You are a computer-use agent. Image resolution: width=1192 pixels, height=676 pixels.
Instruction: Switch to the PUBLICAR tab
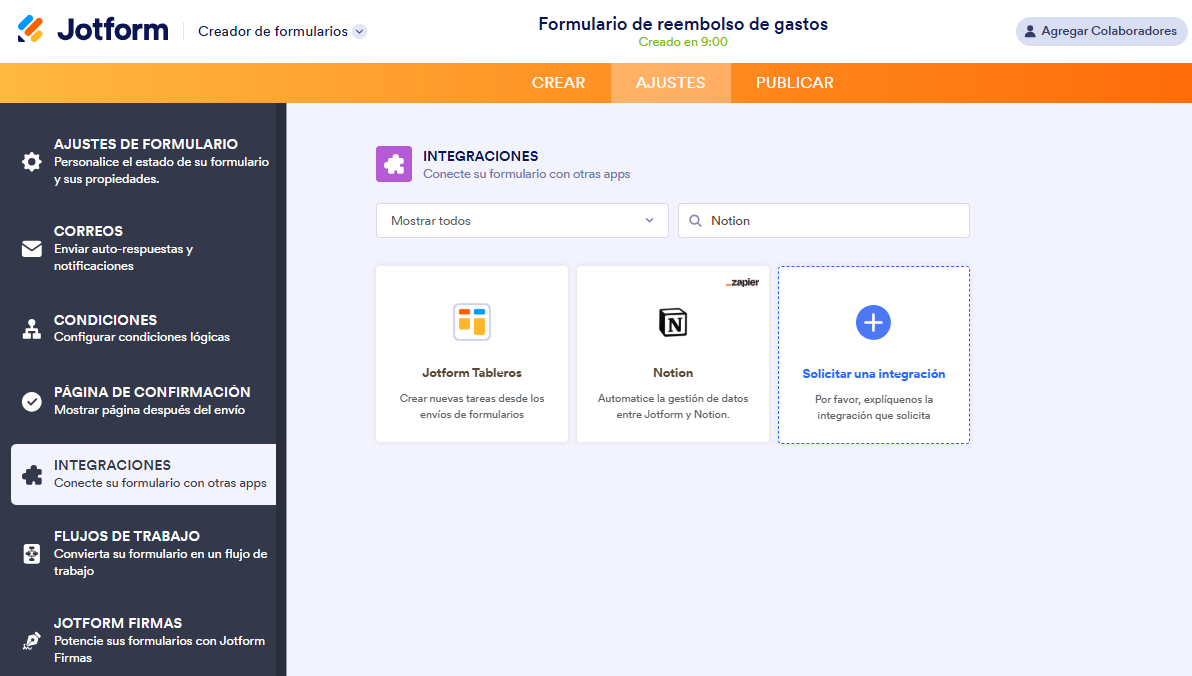pos(794,83)
